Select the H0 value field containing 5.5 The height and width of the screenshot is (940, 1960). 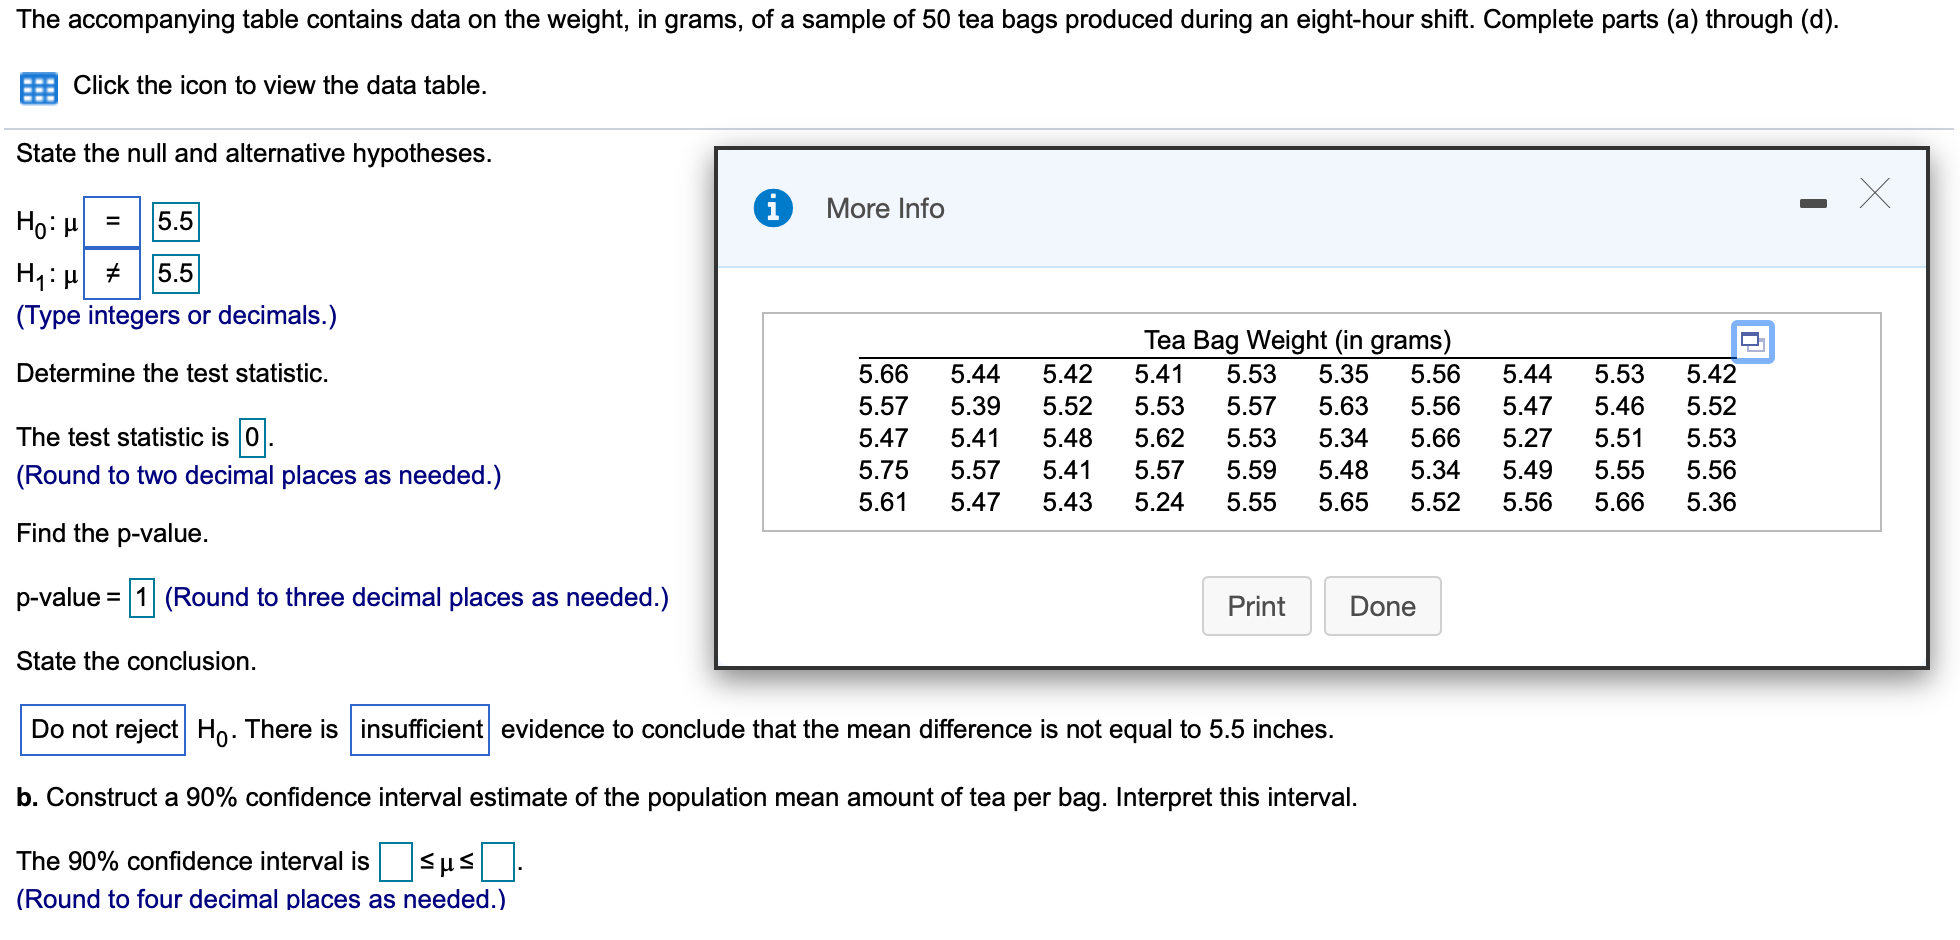click(175, 221)
